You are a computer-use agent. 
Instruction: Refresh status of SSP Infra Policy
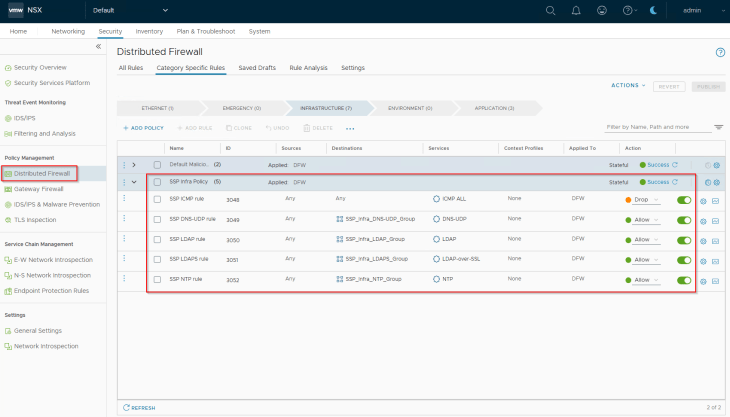tap(675, 182)
